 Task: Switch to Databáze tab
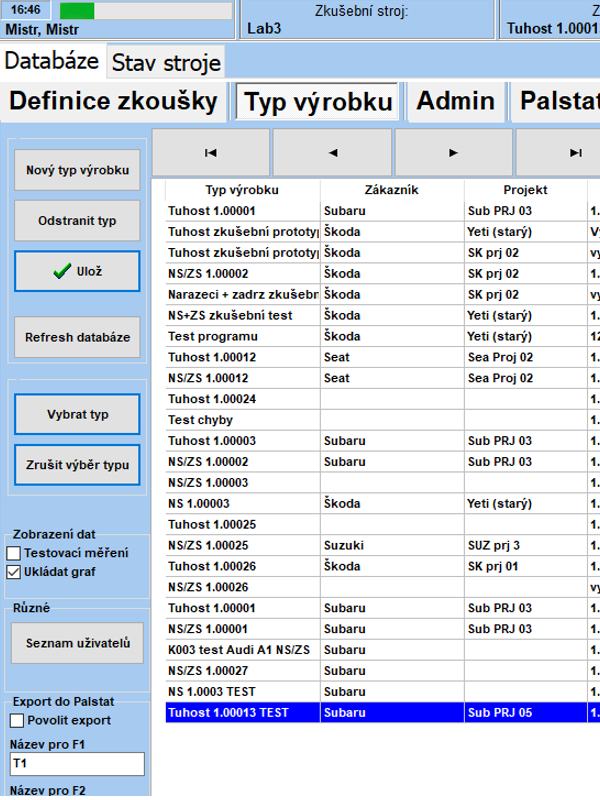pyautogui.click(x=52, y=61)
